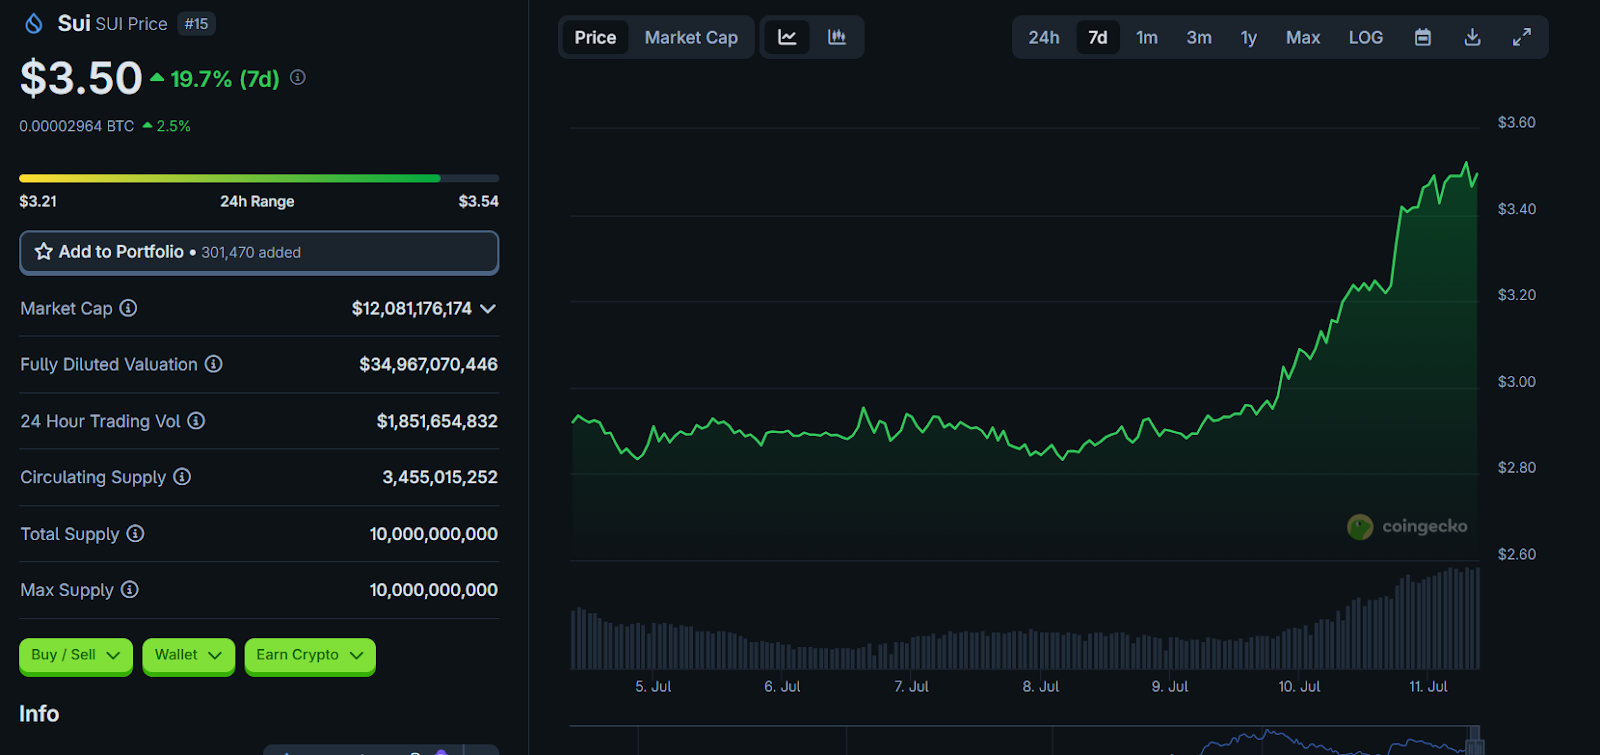The width and height of the screenshot is (1600, 755).
Task: Select the 1m time range
Action: click(x=1147, y=37)
